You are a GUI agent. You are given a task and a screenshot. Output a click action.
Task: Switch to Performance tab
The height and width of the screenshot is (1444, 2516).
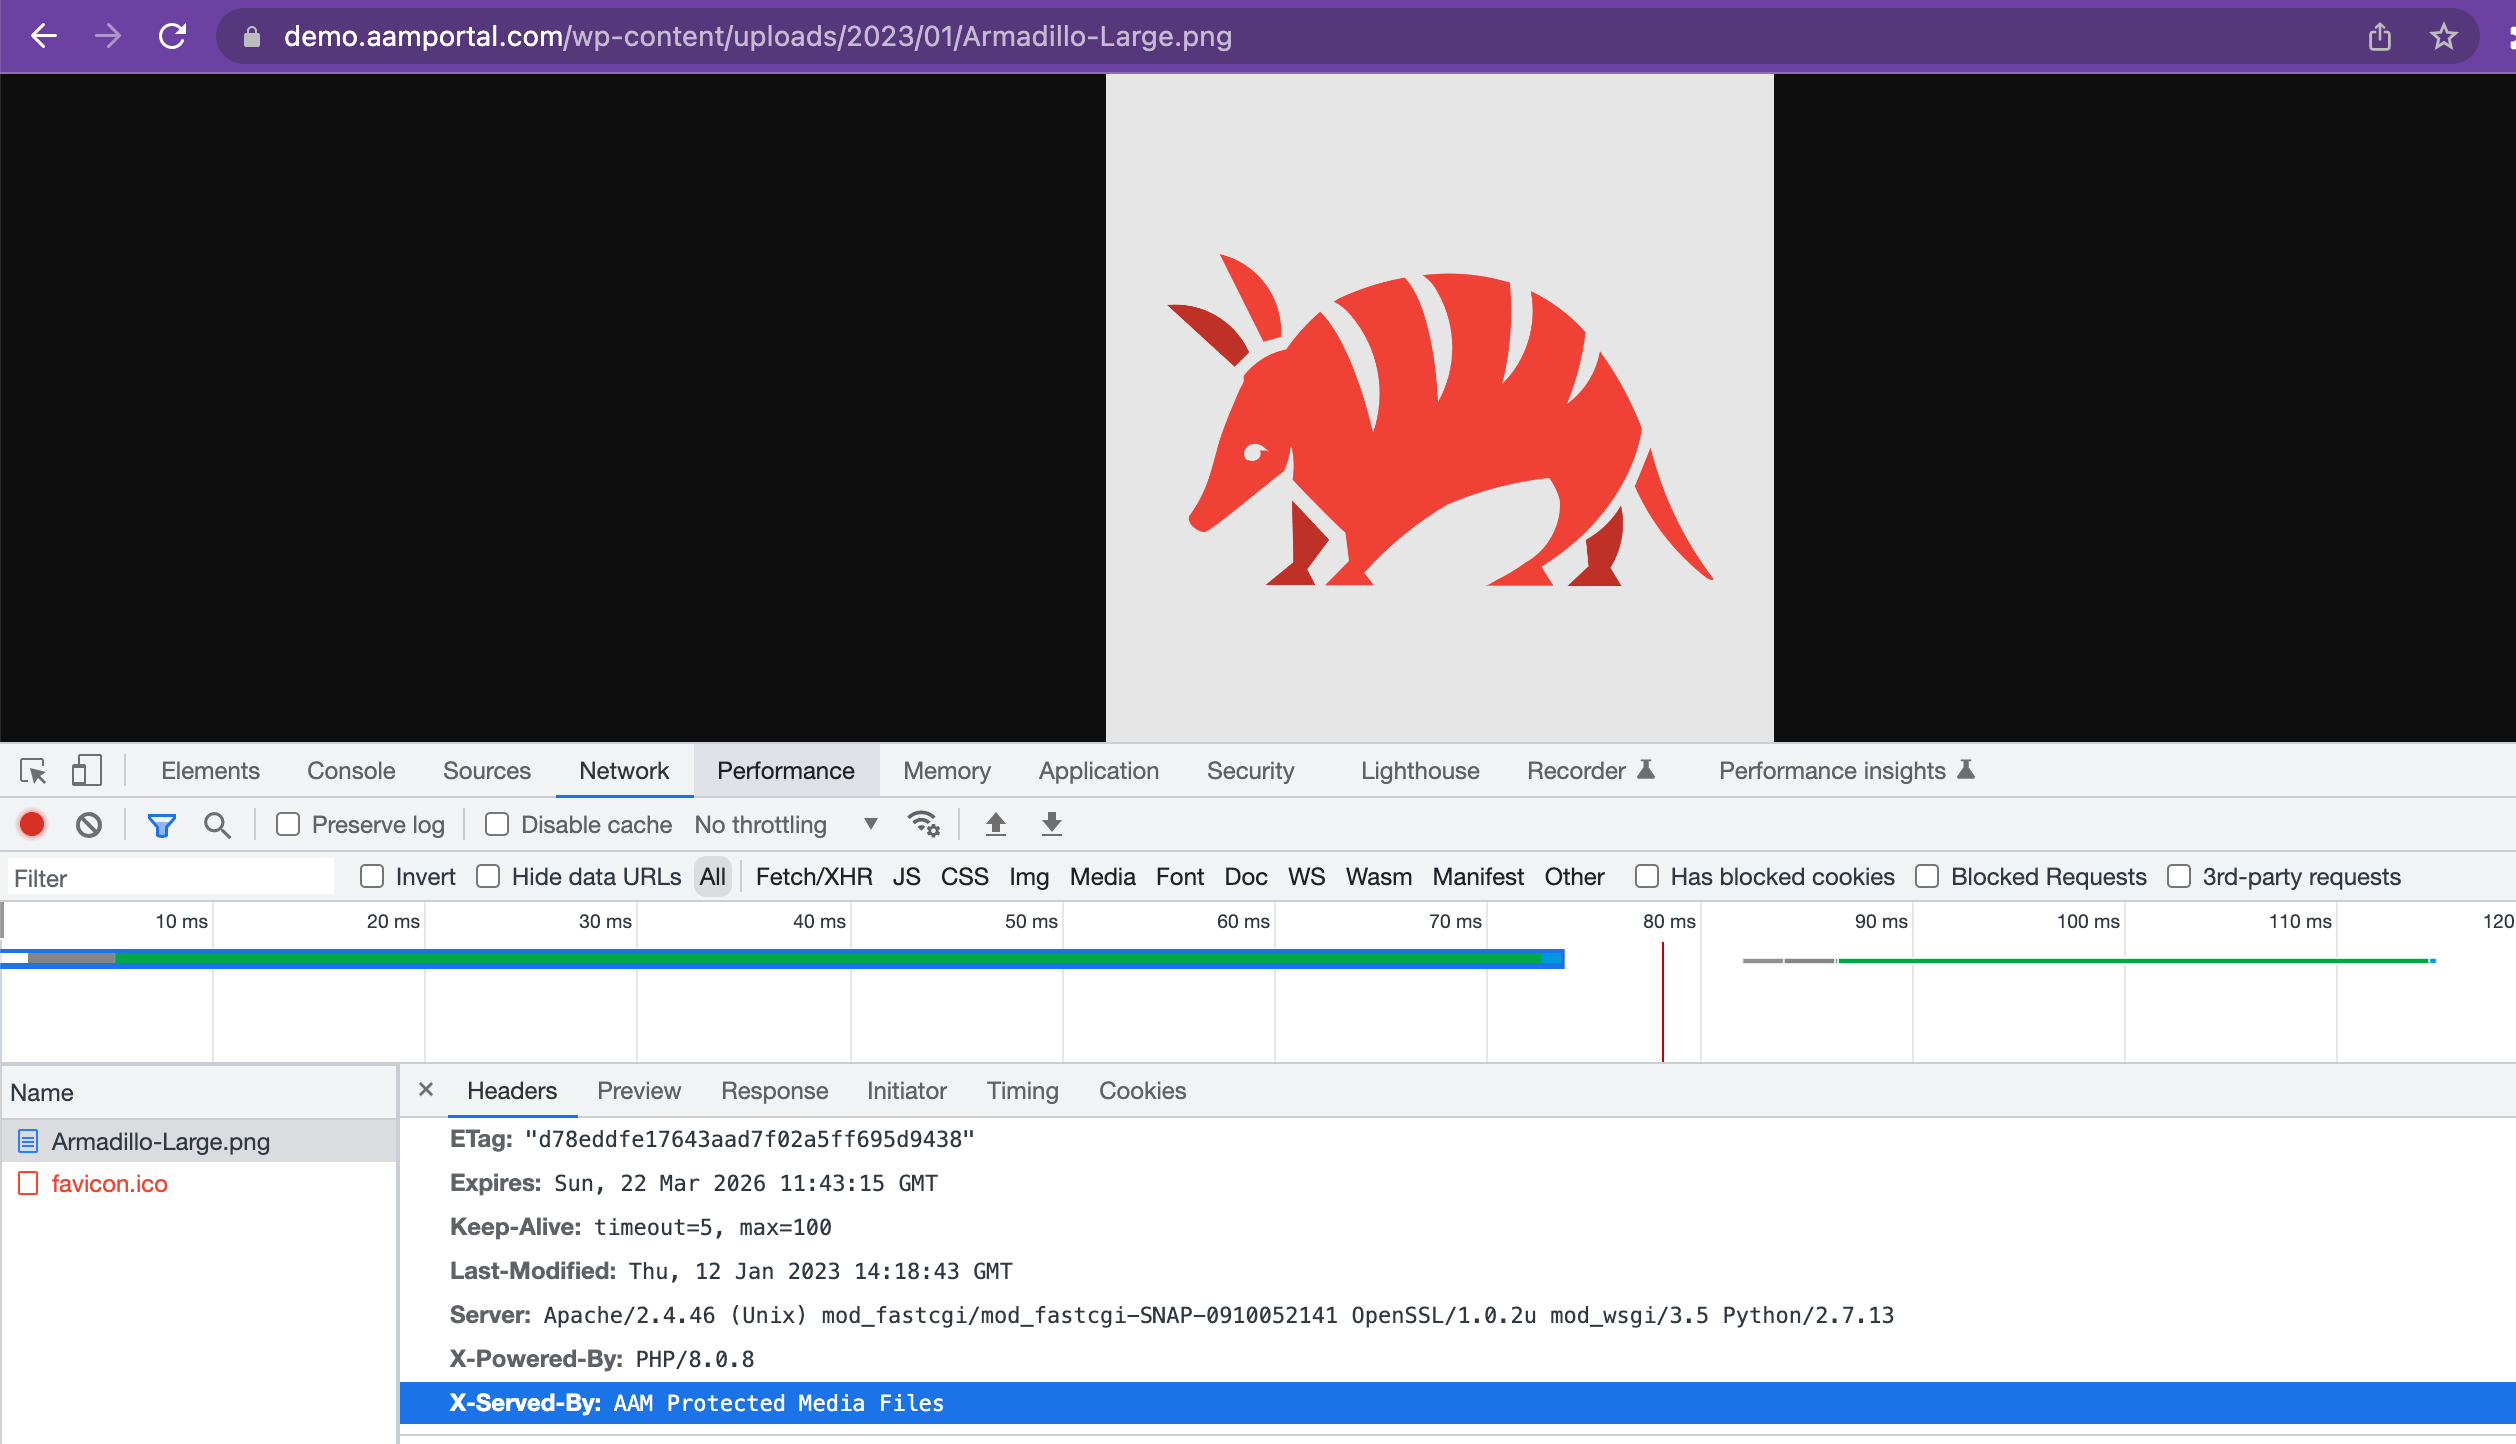click(786, 770)
